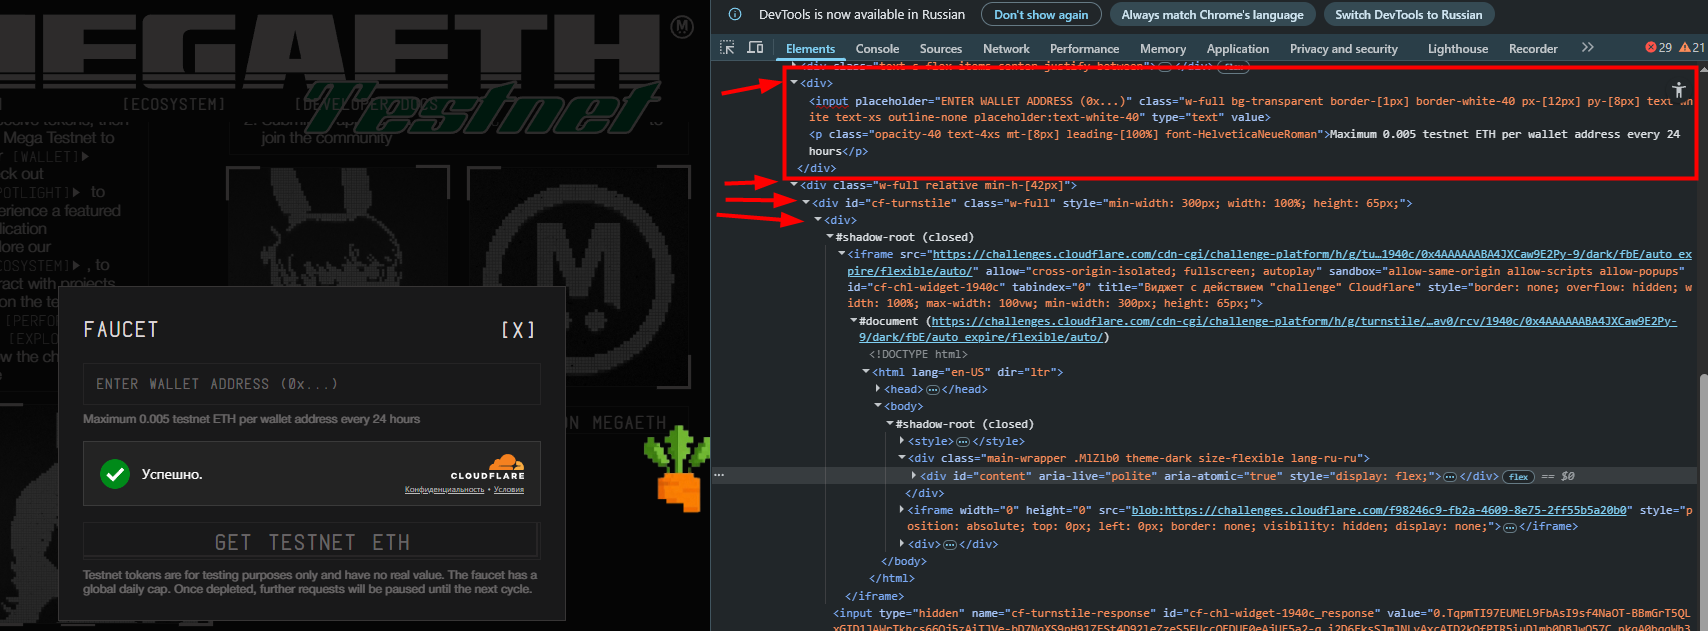This screenshot has height=631, width=1708.
Task: Open the Console tab
Action: tap(877, 48)
